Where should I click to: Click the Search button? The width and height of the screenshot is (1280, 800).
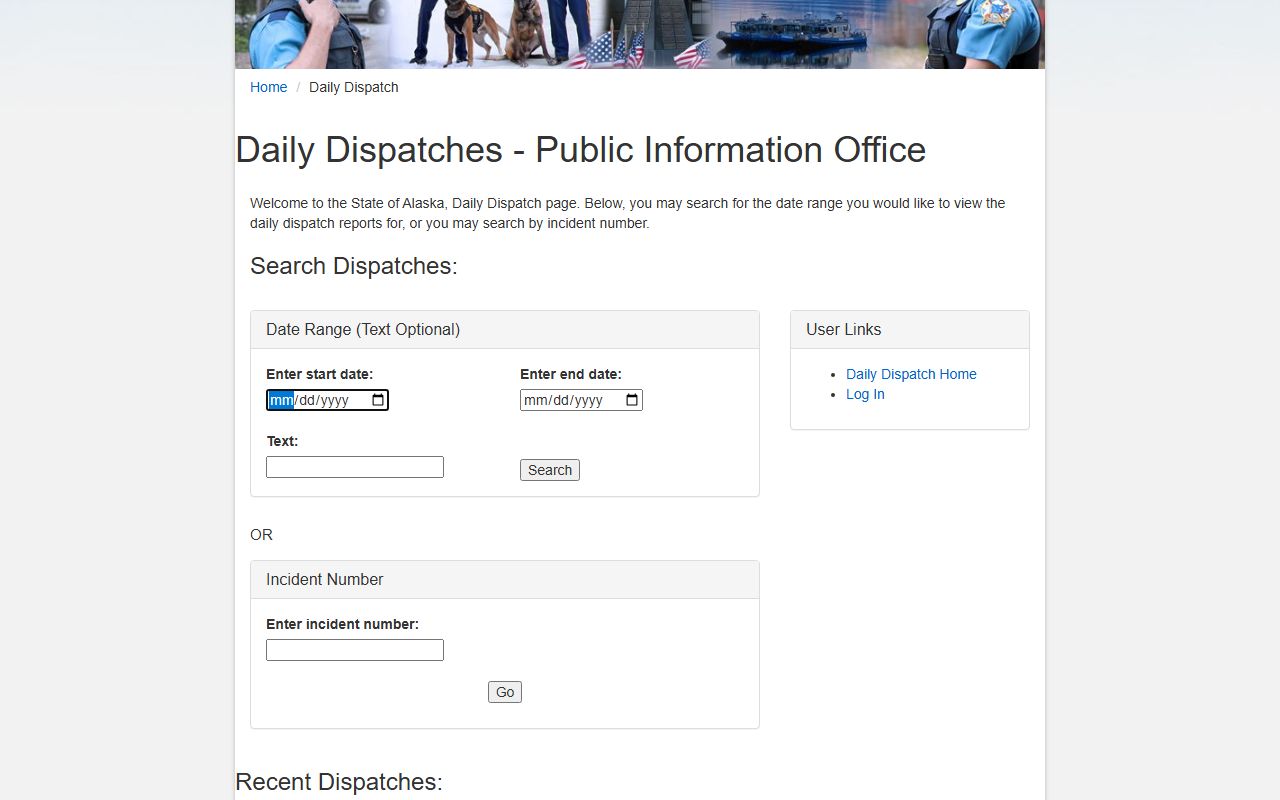point(550,470)
